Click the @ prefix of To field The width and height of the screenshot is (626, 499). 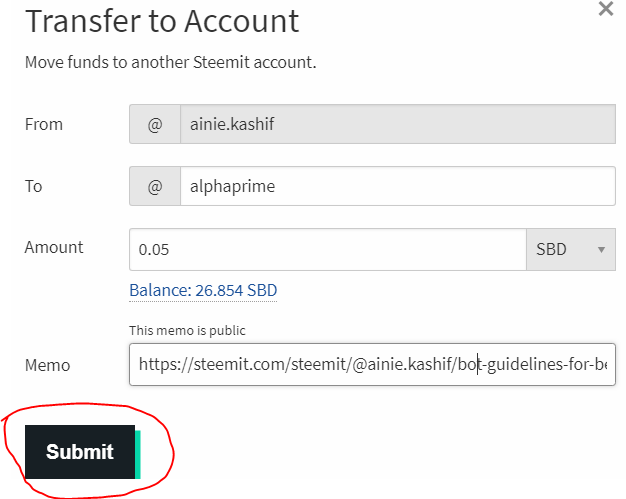pos(155,186)
